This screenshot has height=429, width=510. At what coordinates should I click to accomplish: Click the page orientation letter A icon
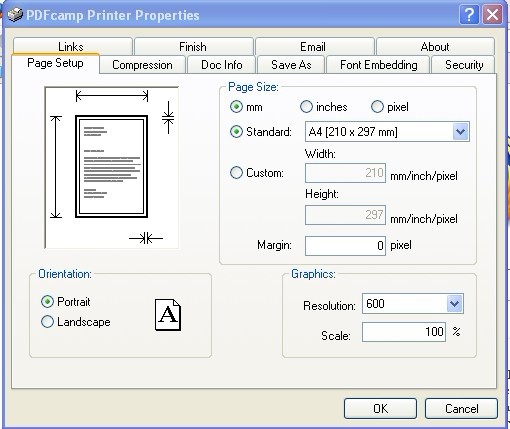click(168, 315)
